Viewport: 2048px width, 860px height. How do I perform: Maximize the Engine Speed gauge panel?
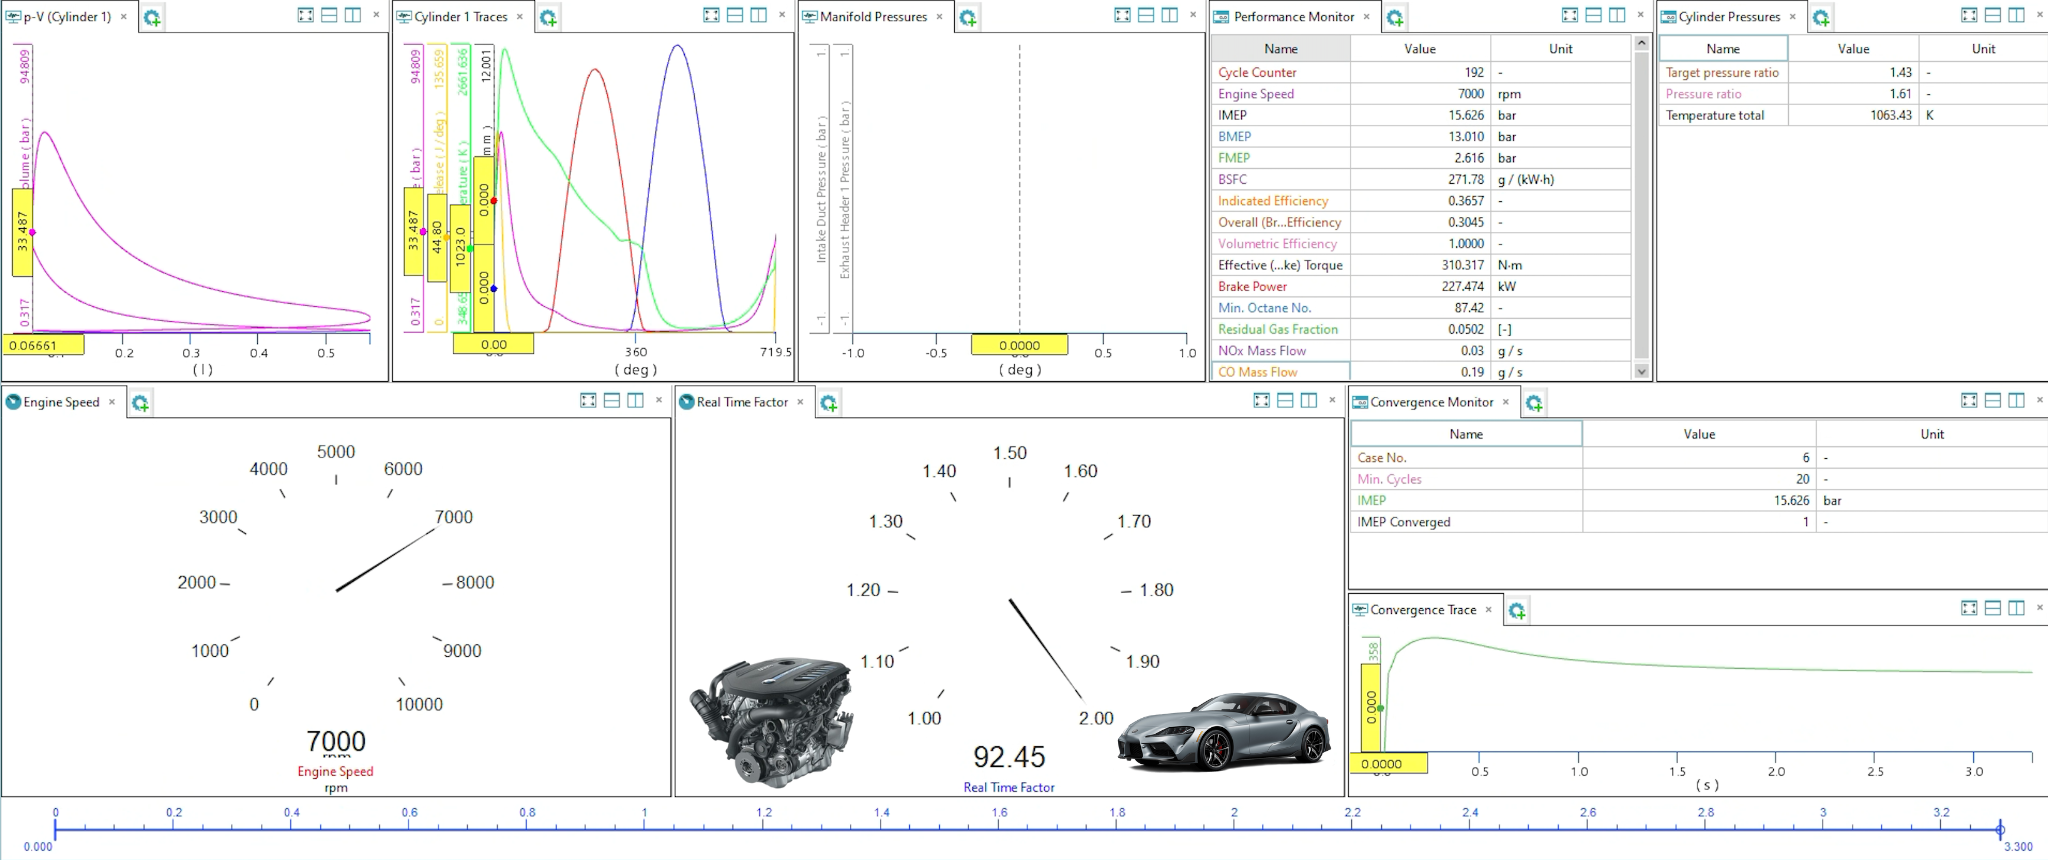click(x=588, y=400)
